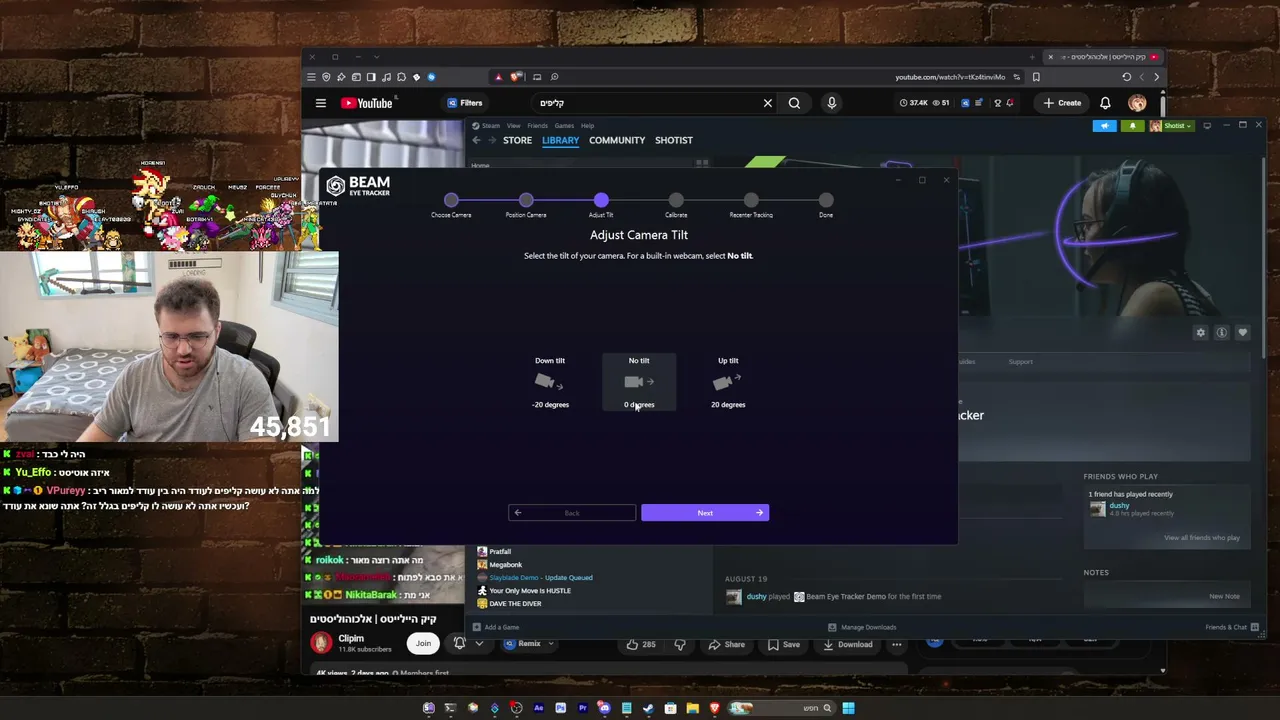Select the Up tilt camera option
This screenshot has width=1280, height=720.
(x=728, y=382)
